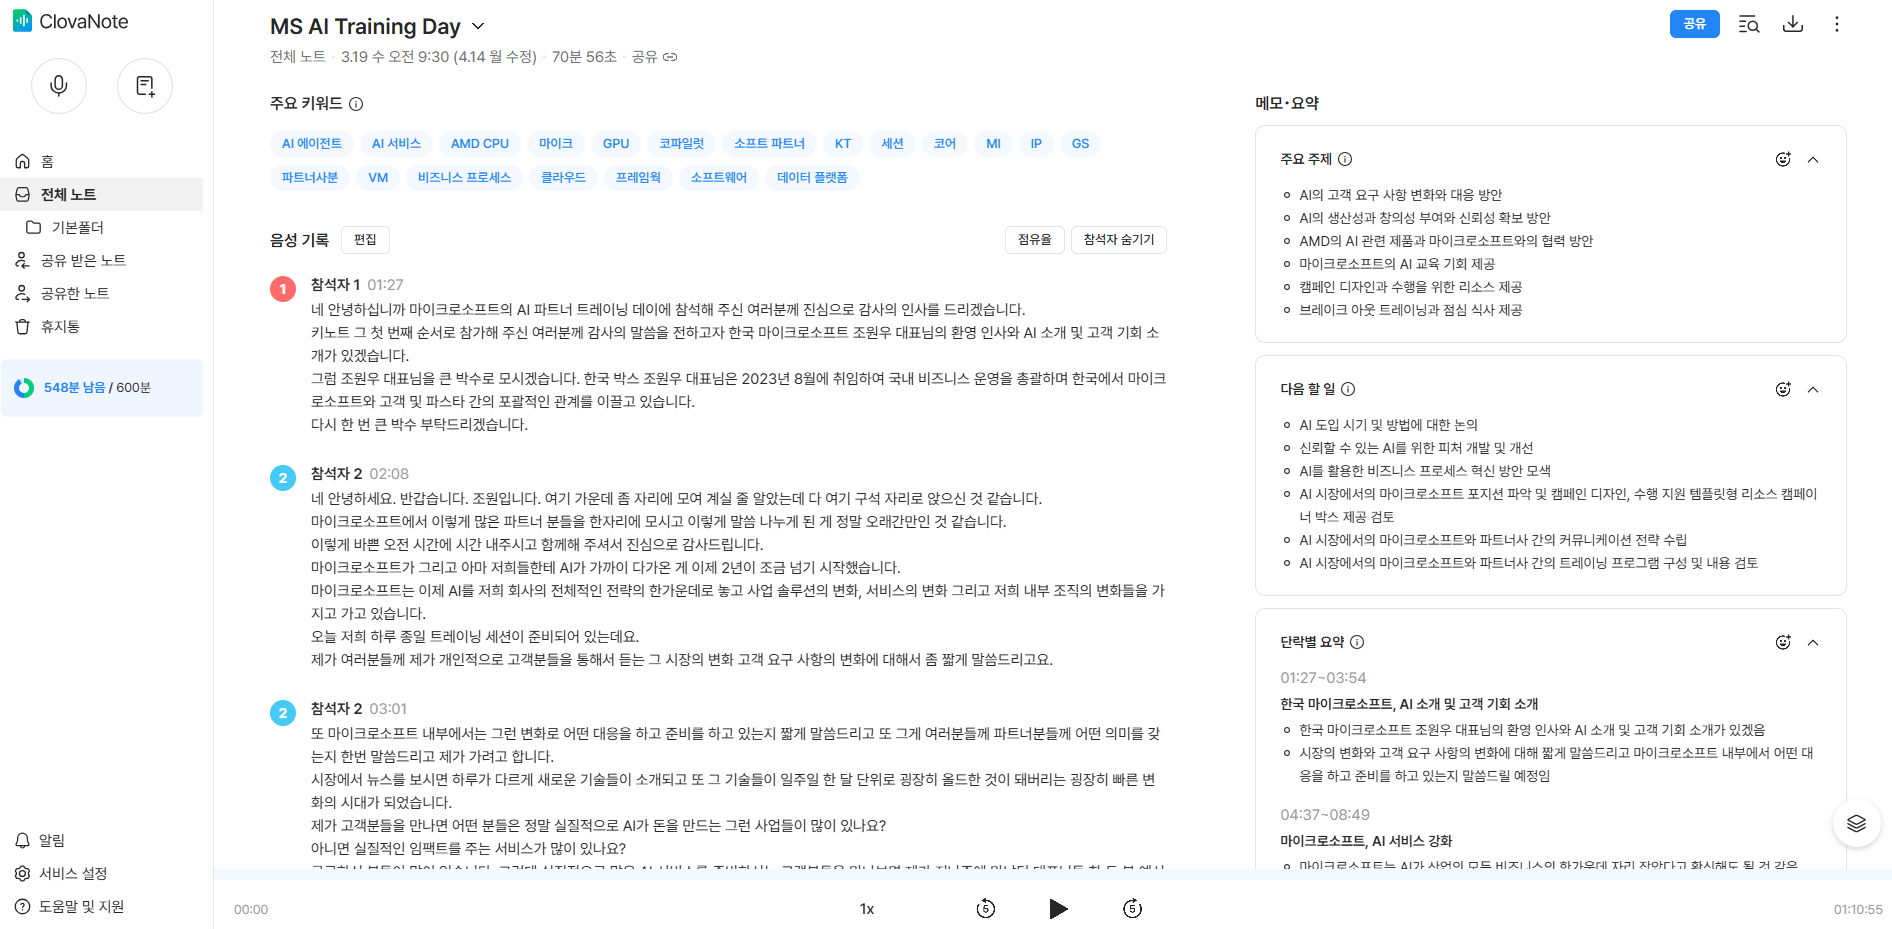Show info about 다음 할 일
The image size is (1892, 929).
(x=1348, y=389)
